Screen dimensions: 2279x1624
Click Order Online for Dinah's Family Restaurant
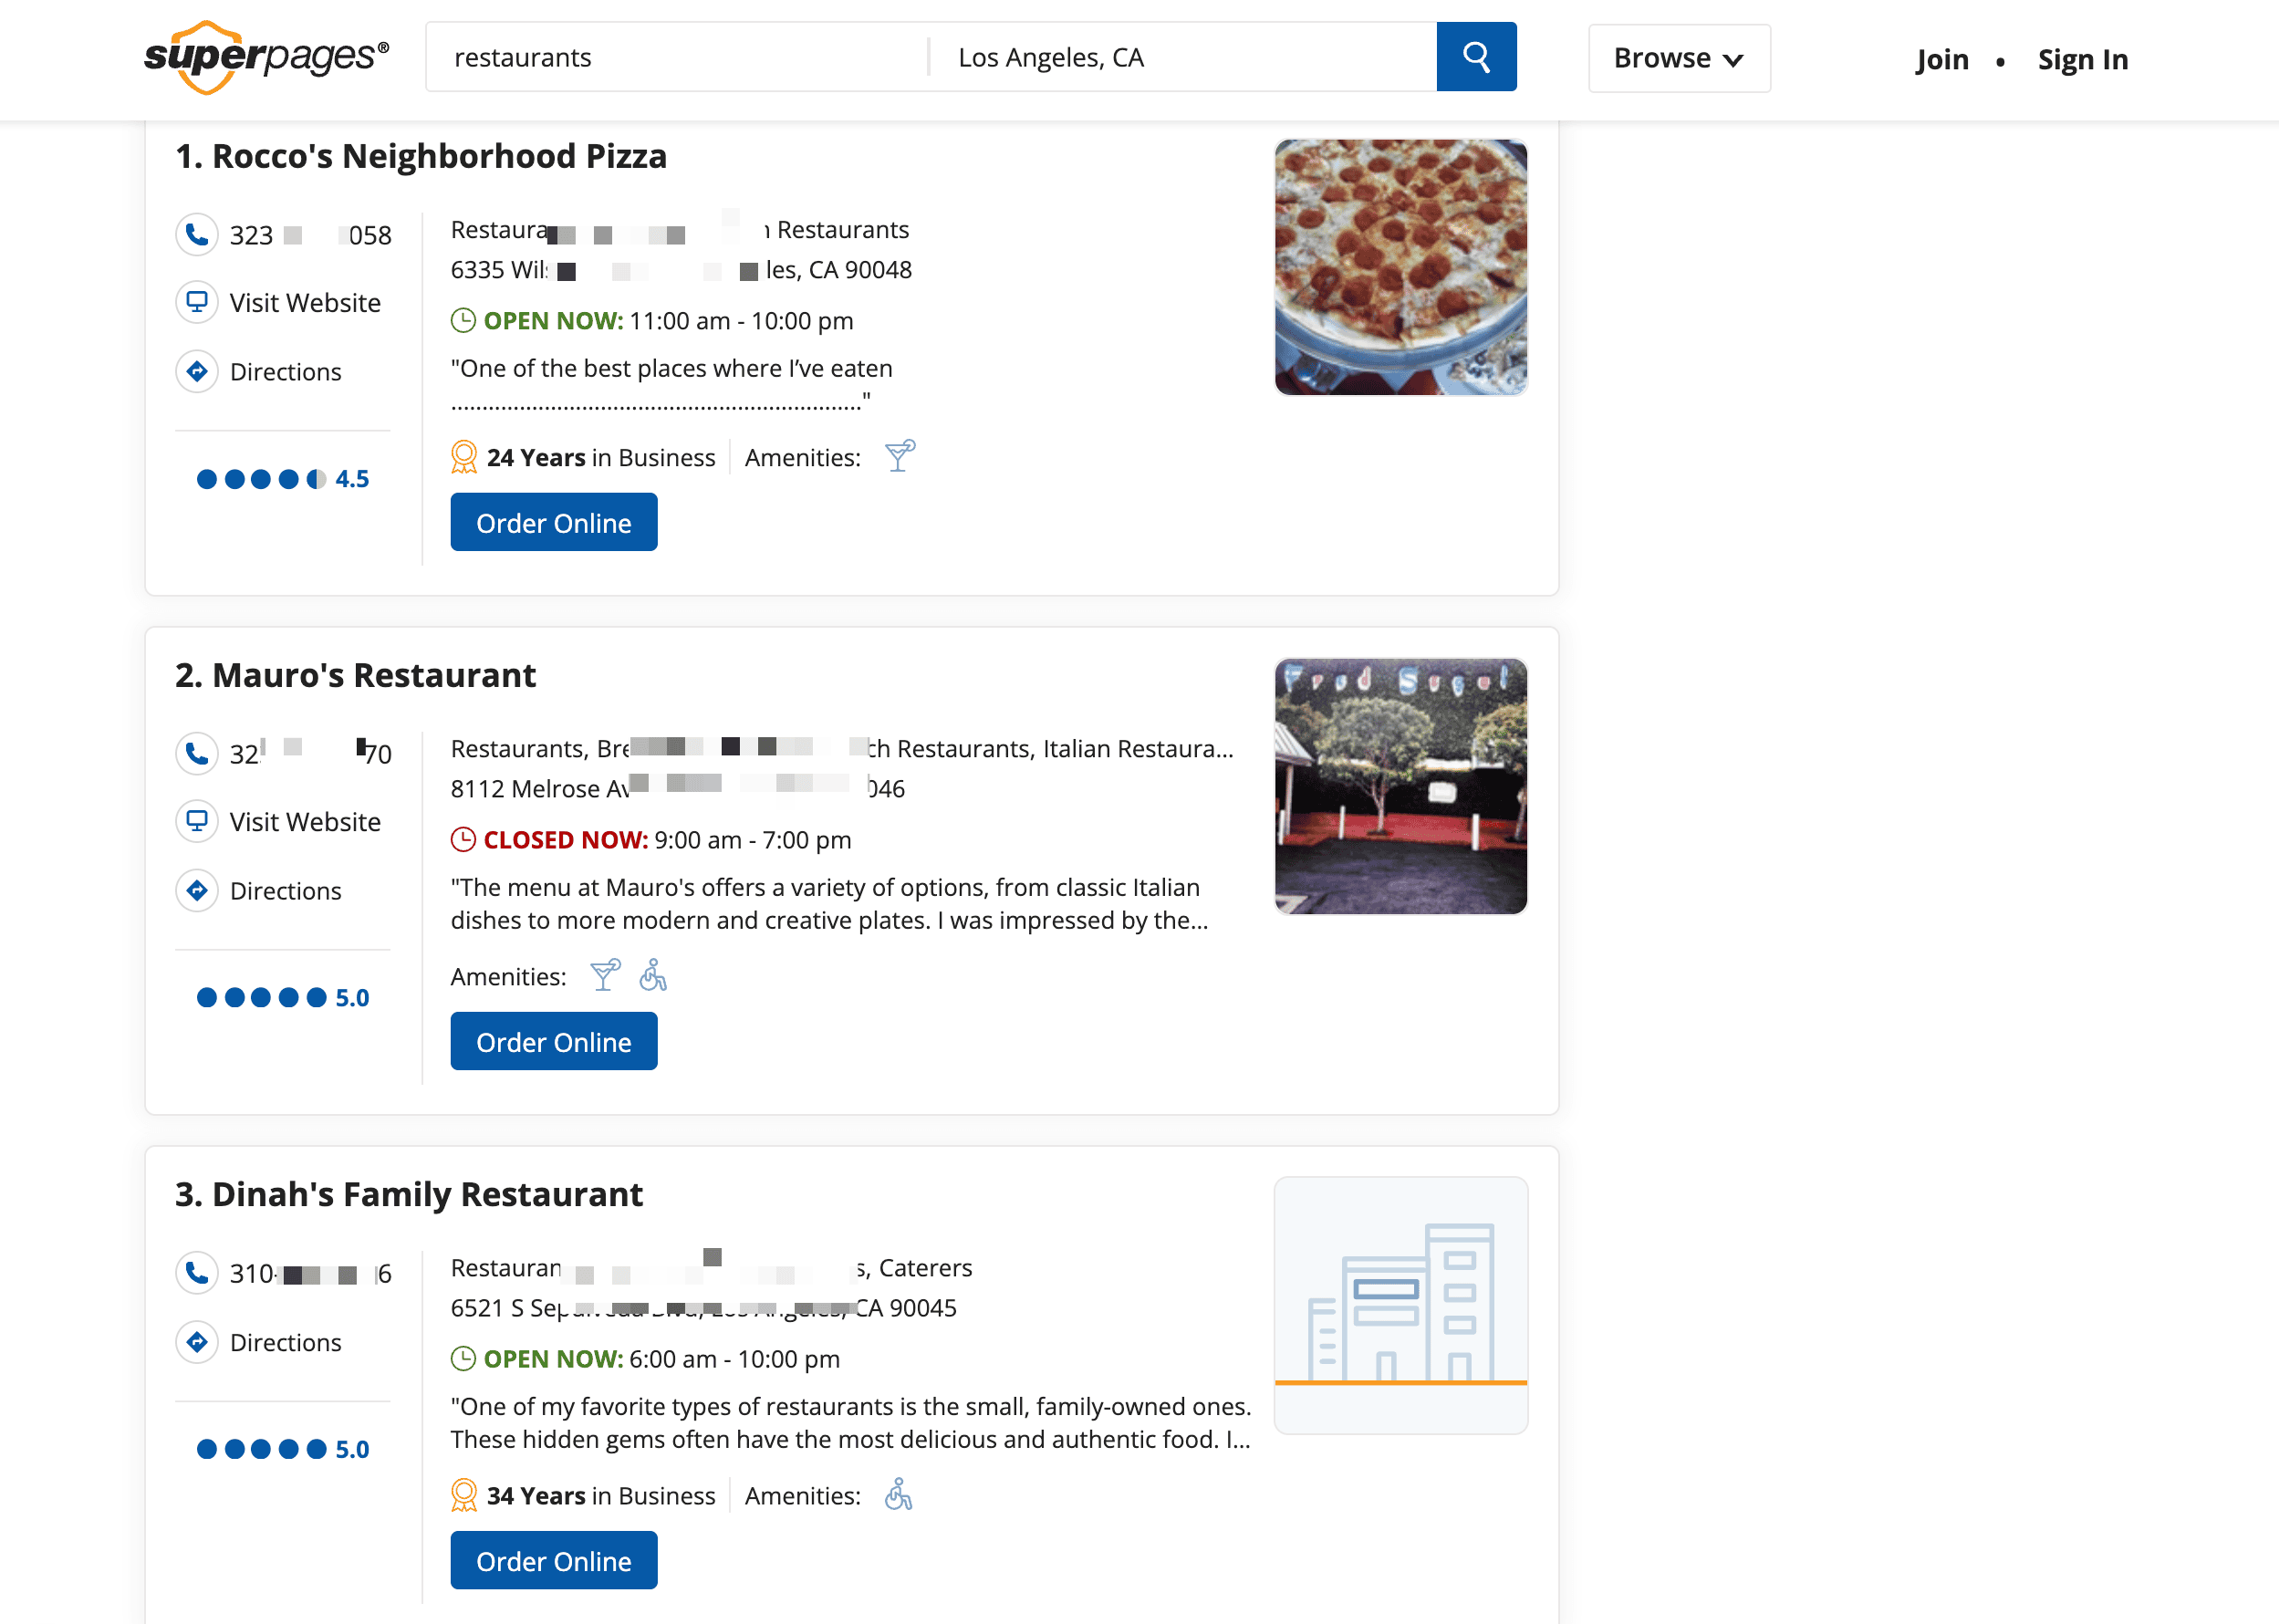click(x=553, y=1560)
